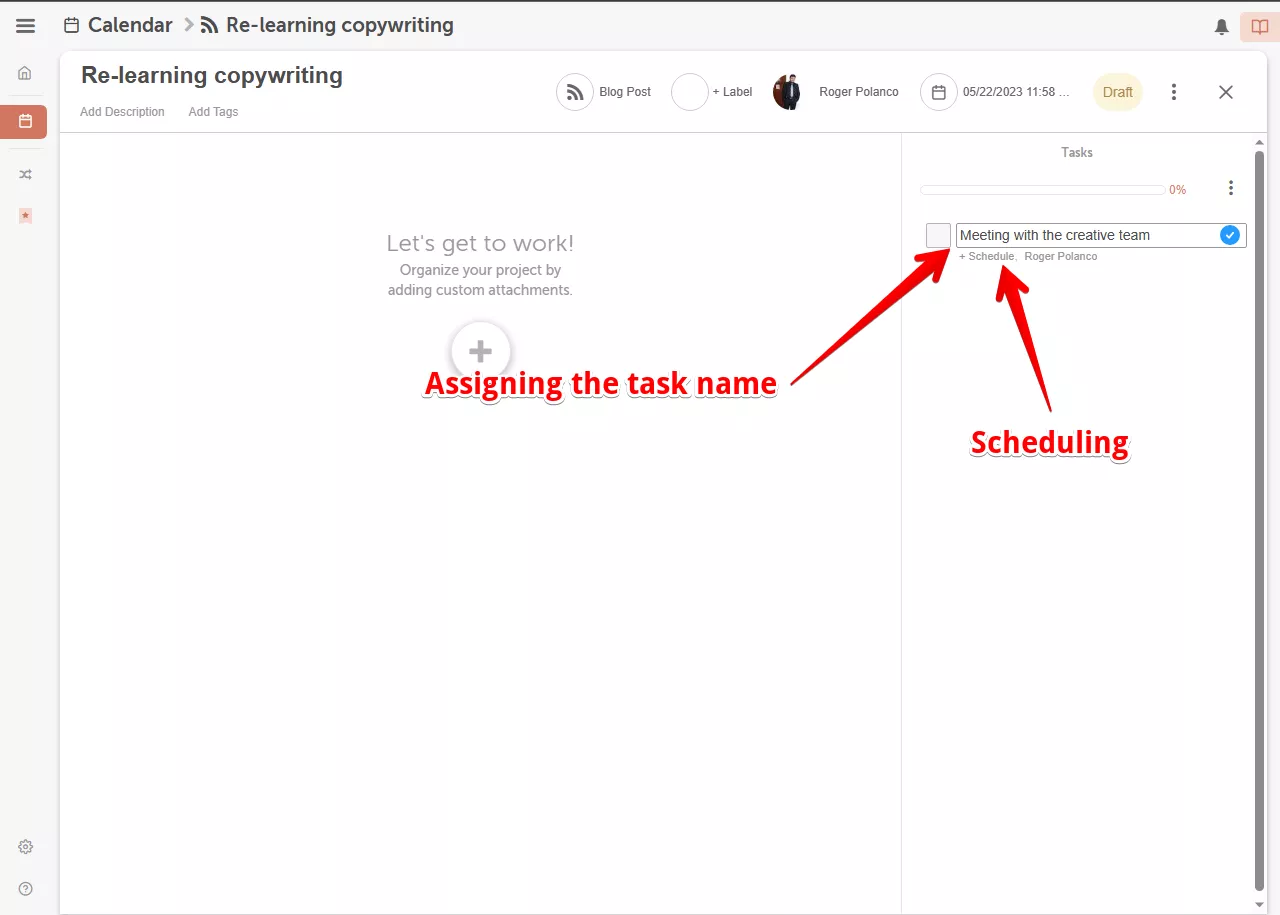1280x915 pixels.
Task: Open the hamburger menu
Action: [x=25, y=26]
